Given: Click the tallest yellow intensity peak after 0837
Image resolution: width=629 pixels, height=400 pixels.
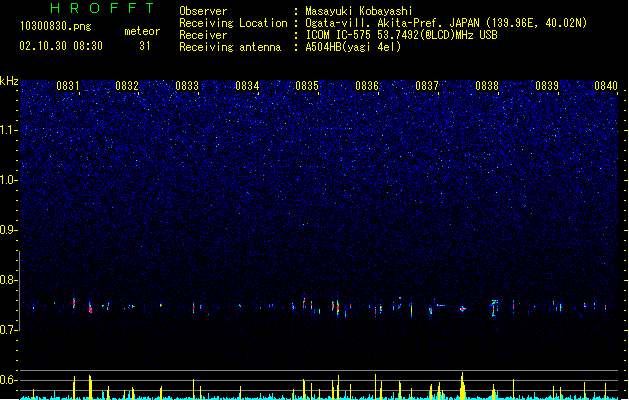Looking at the screenshot, I should pyautogui.click(x=463, y=386).
